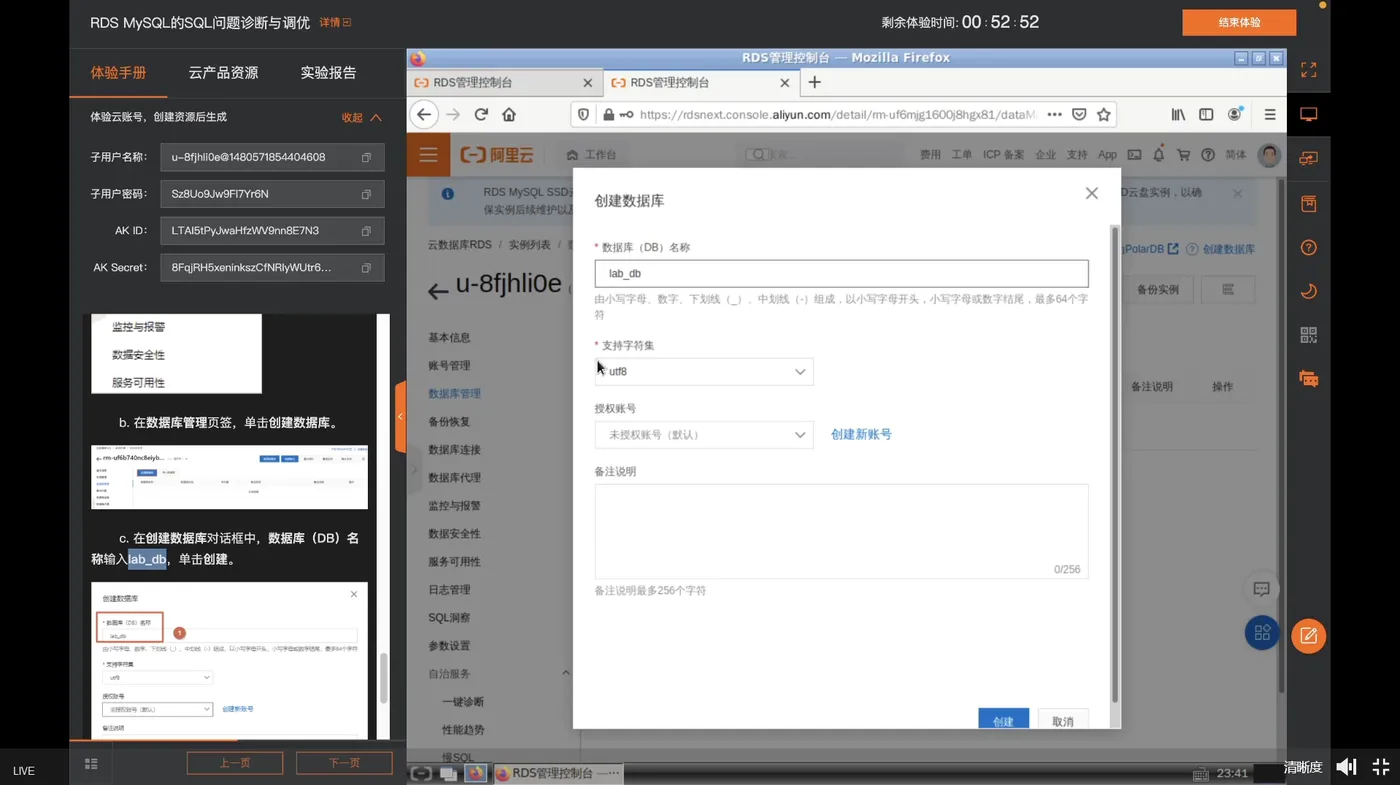1400x785 pixels.
Task: Copy the AK ID value
Action: 366,231
